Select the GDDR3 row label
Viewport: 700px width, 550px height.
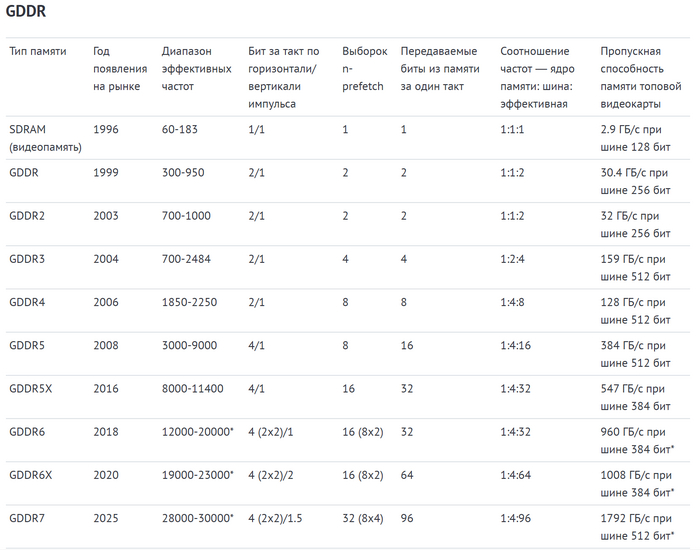click(x=29, y=258)
